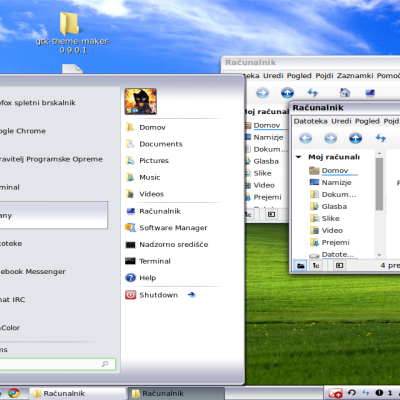Click scroll down arrow in front window sidebar
400x400 pixels.
click(379, 255)
